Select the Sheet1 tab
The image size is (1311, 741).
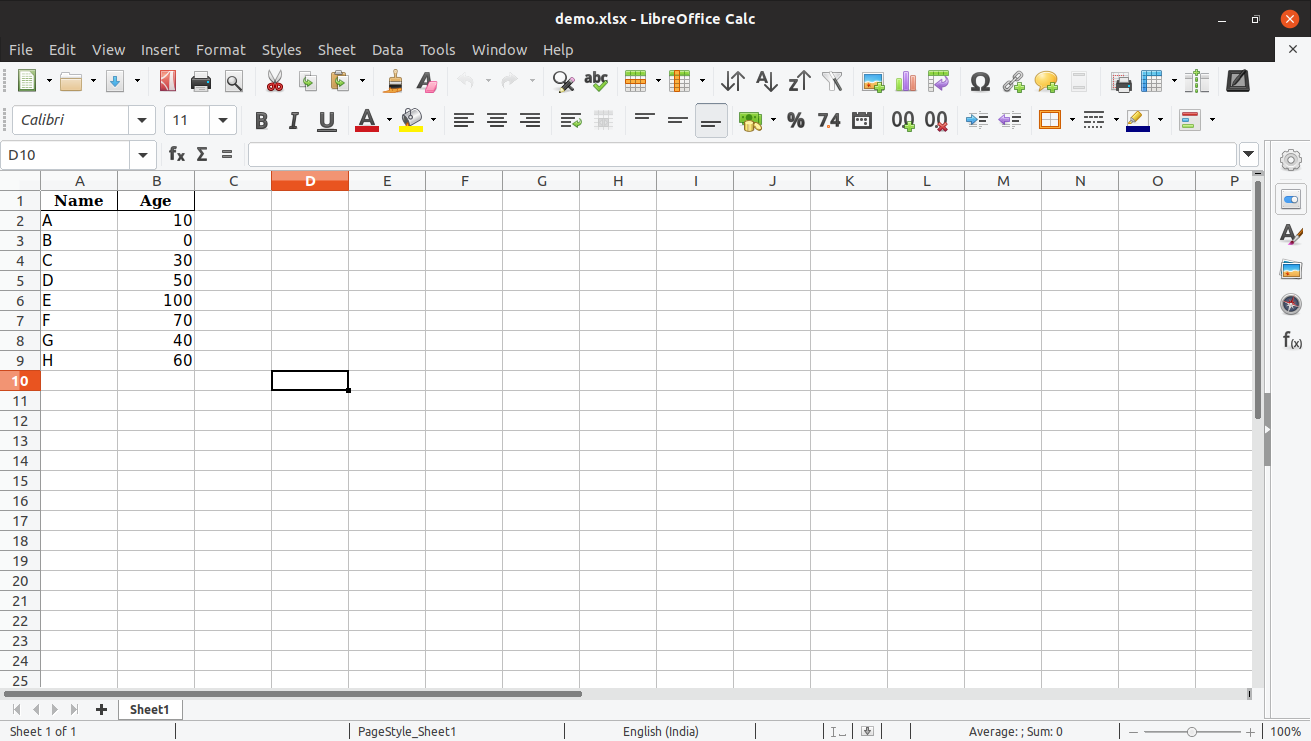[149, 709]
